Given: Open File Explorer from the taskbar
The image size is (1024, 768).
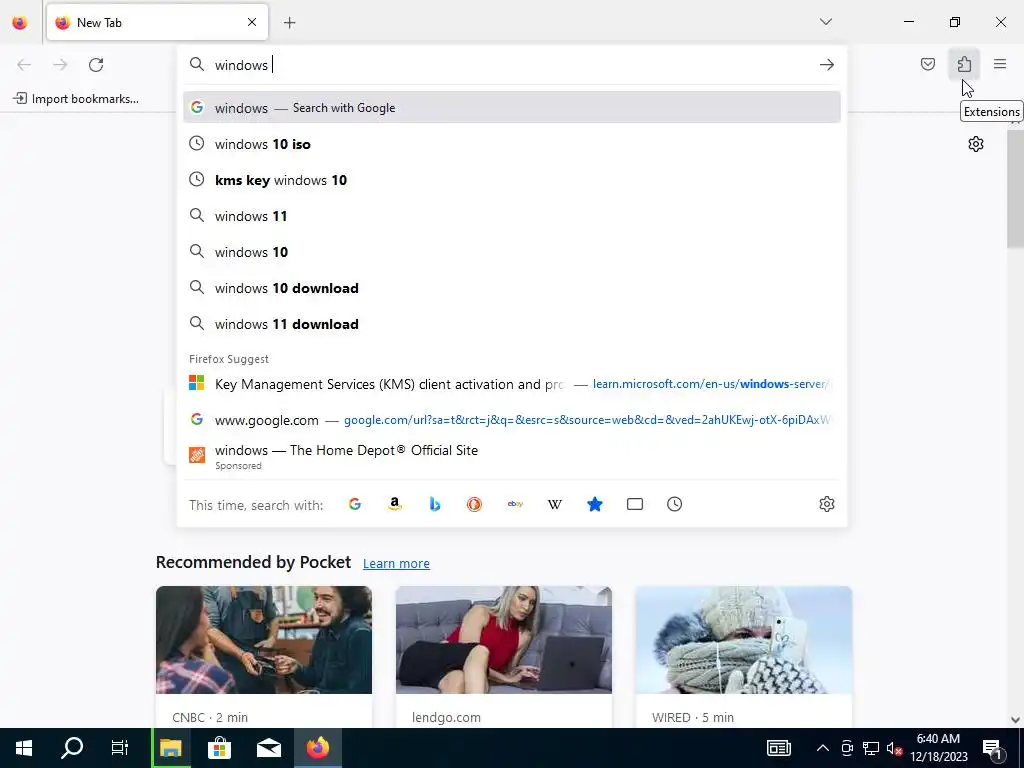Looking at the screenshot, I should tap(170, 748).
